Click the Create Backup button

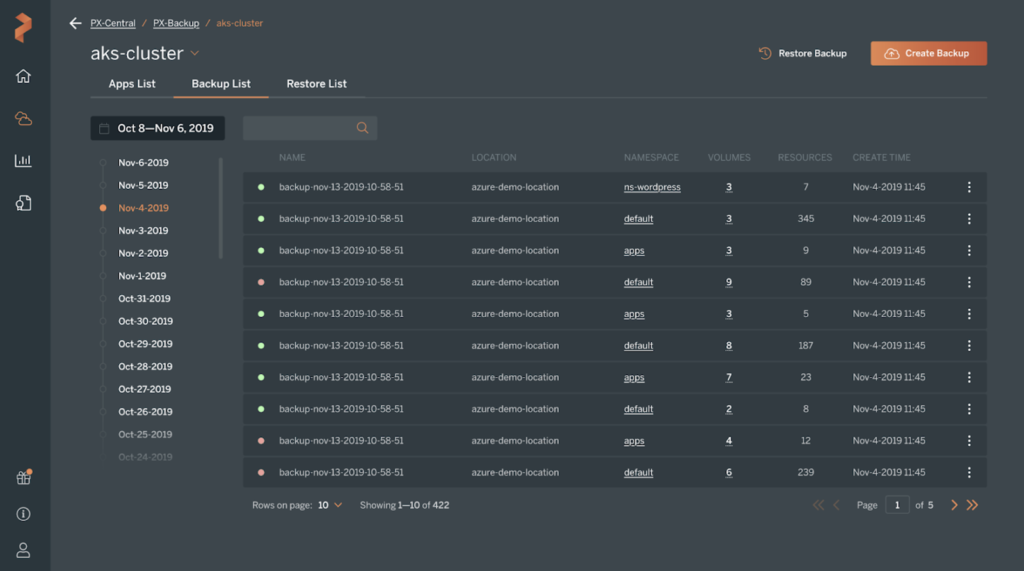point(928,53)
